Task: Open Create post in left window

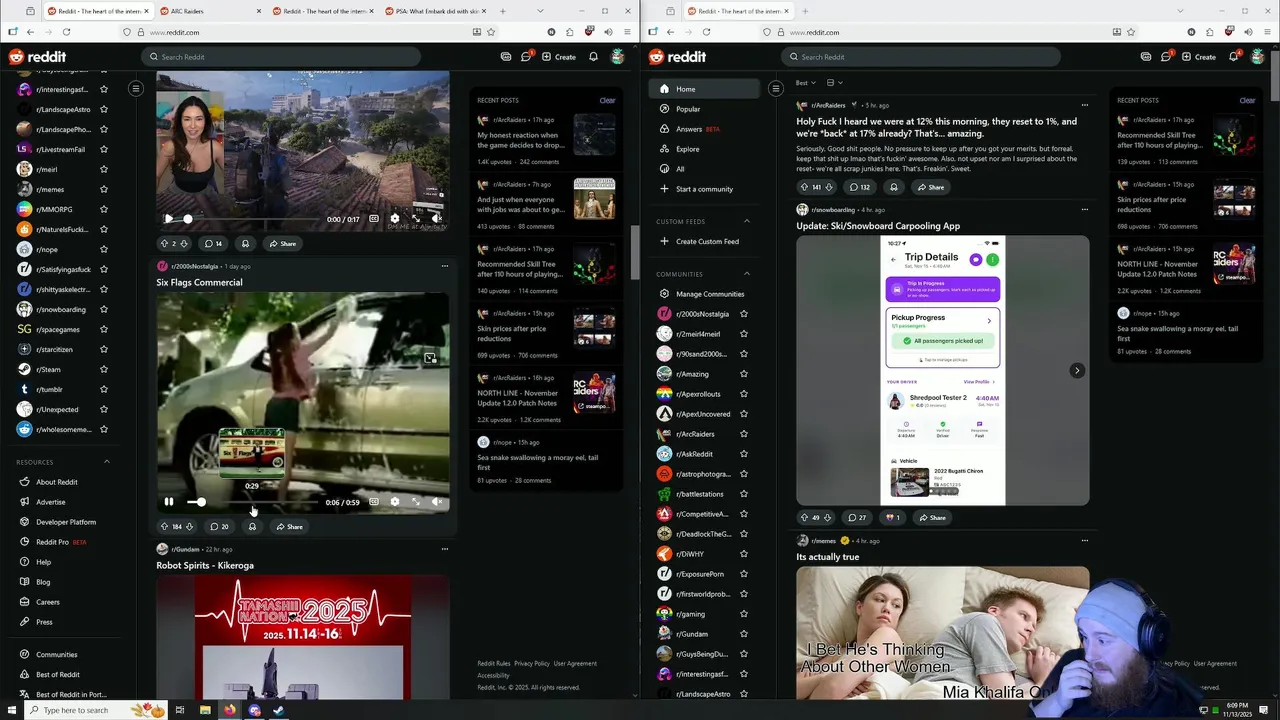Action: [x=559, y=57]
